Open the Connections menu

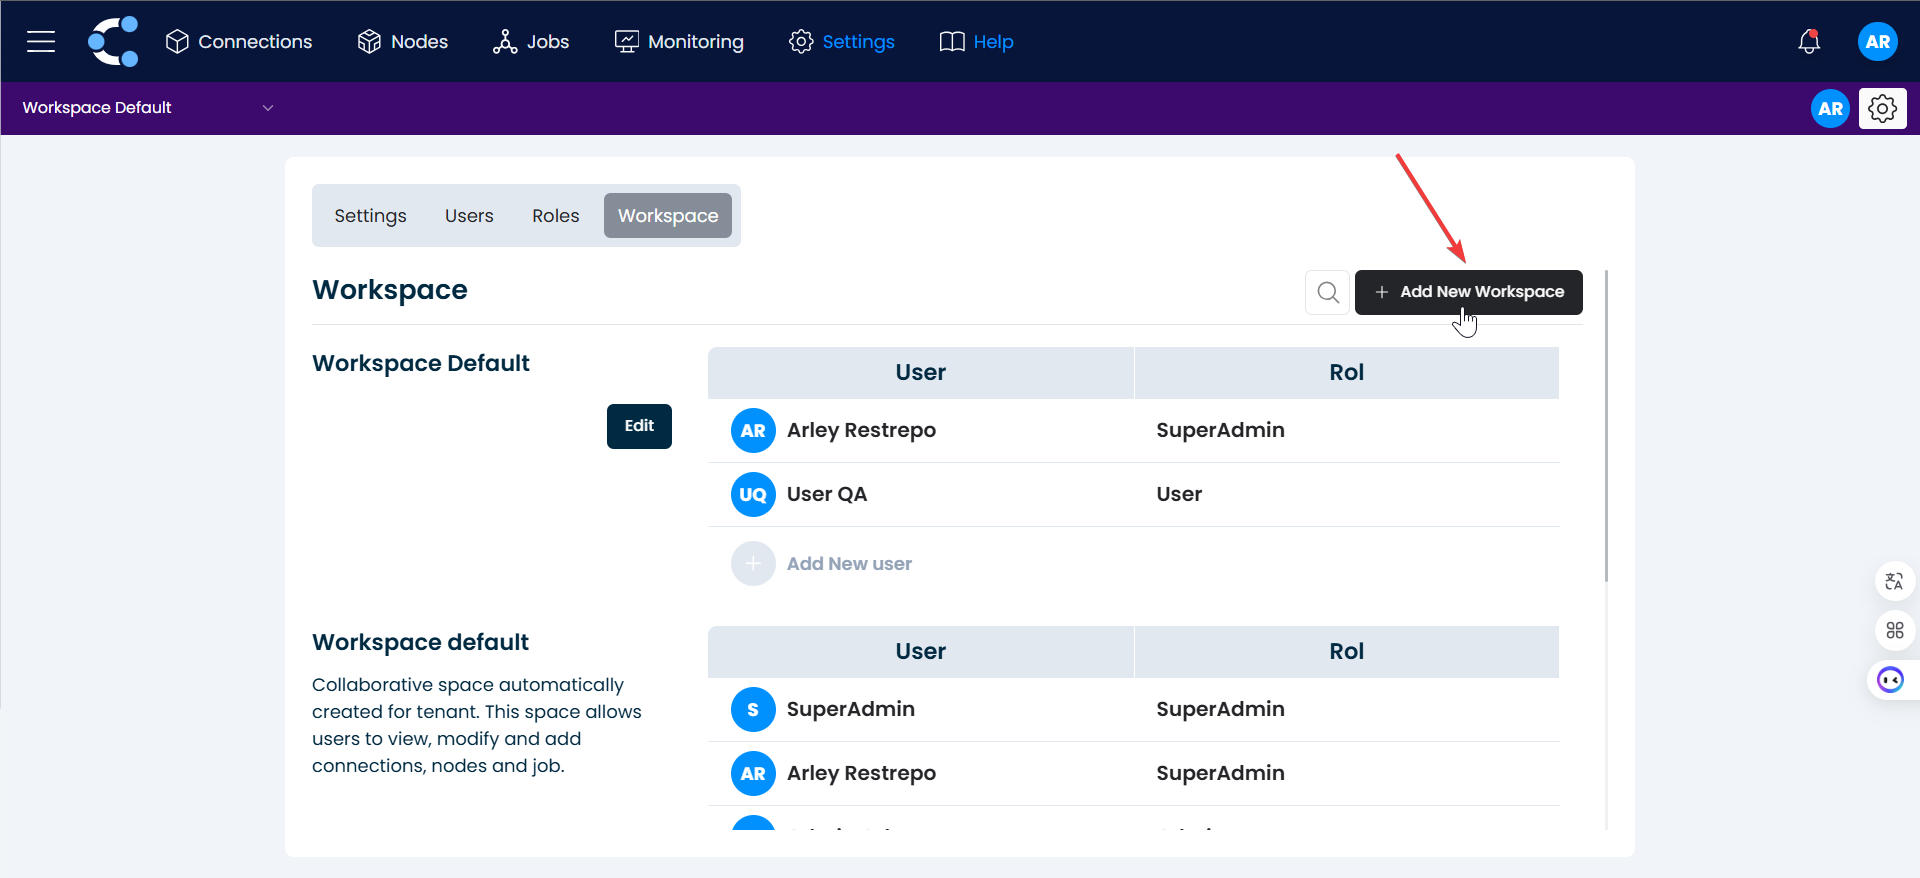tap(239, 41)
